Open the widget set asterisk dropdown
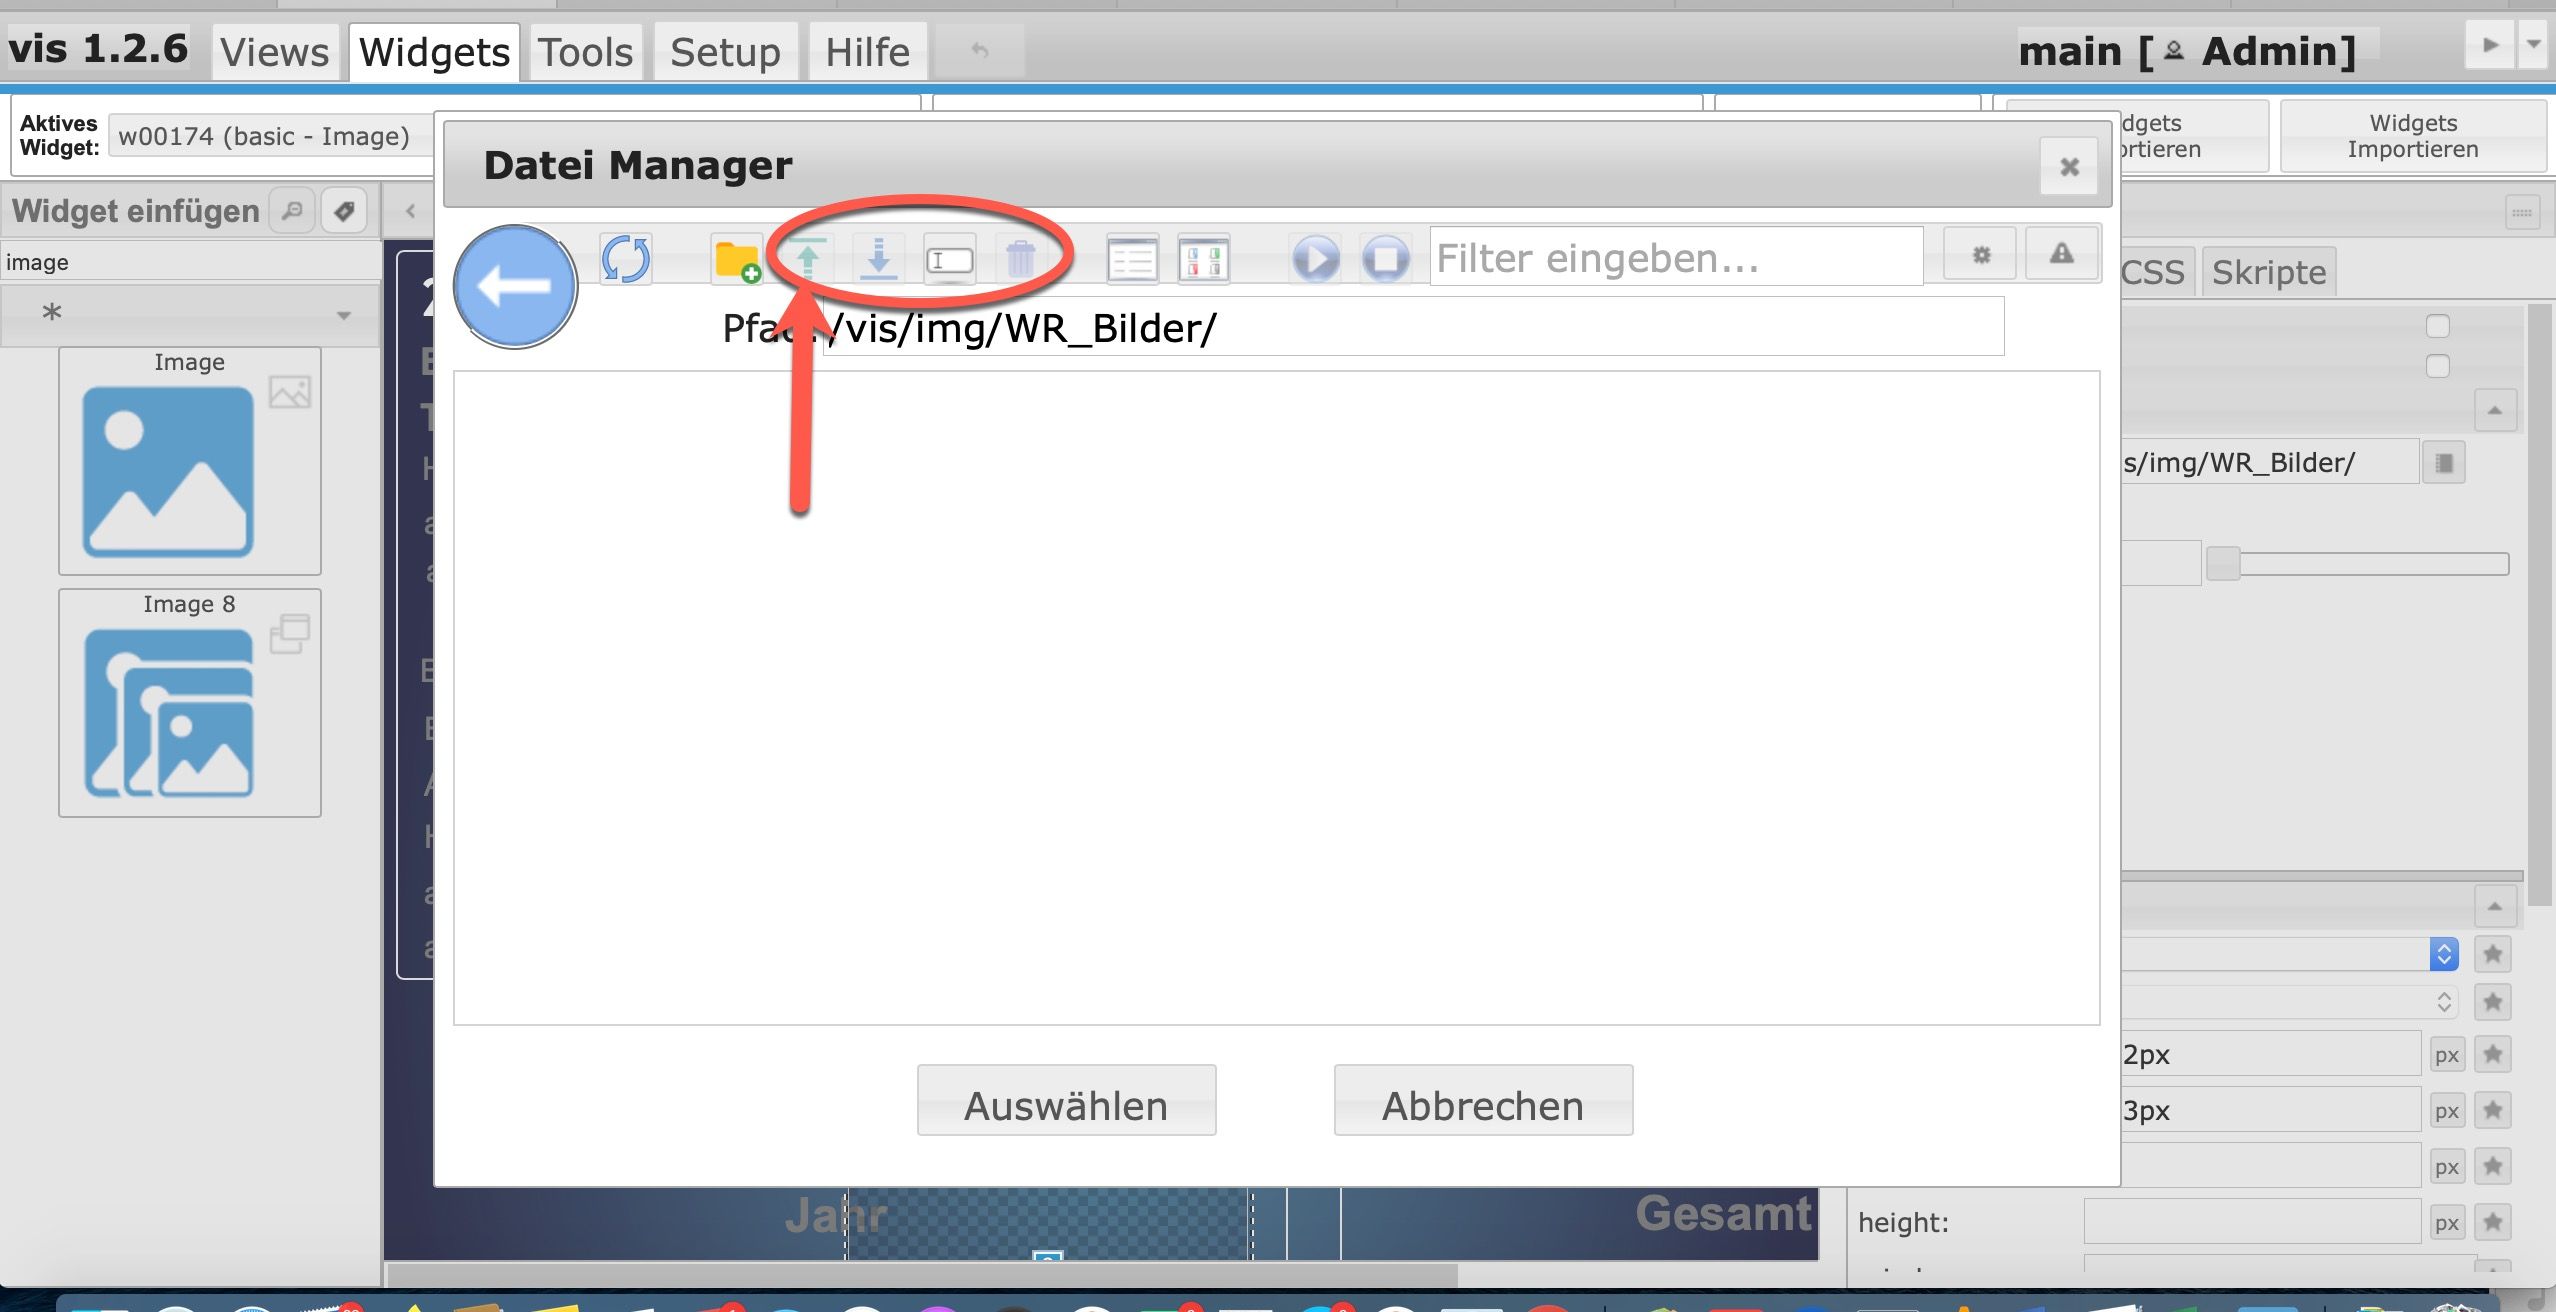2556x1312 pixels. 190,314
